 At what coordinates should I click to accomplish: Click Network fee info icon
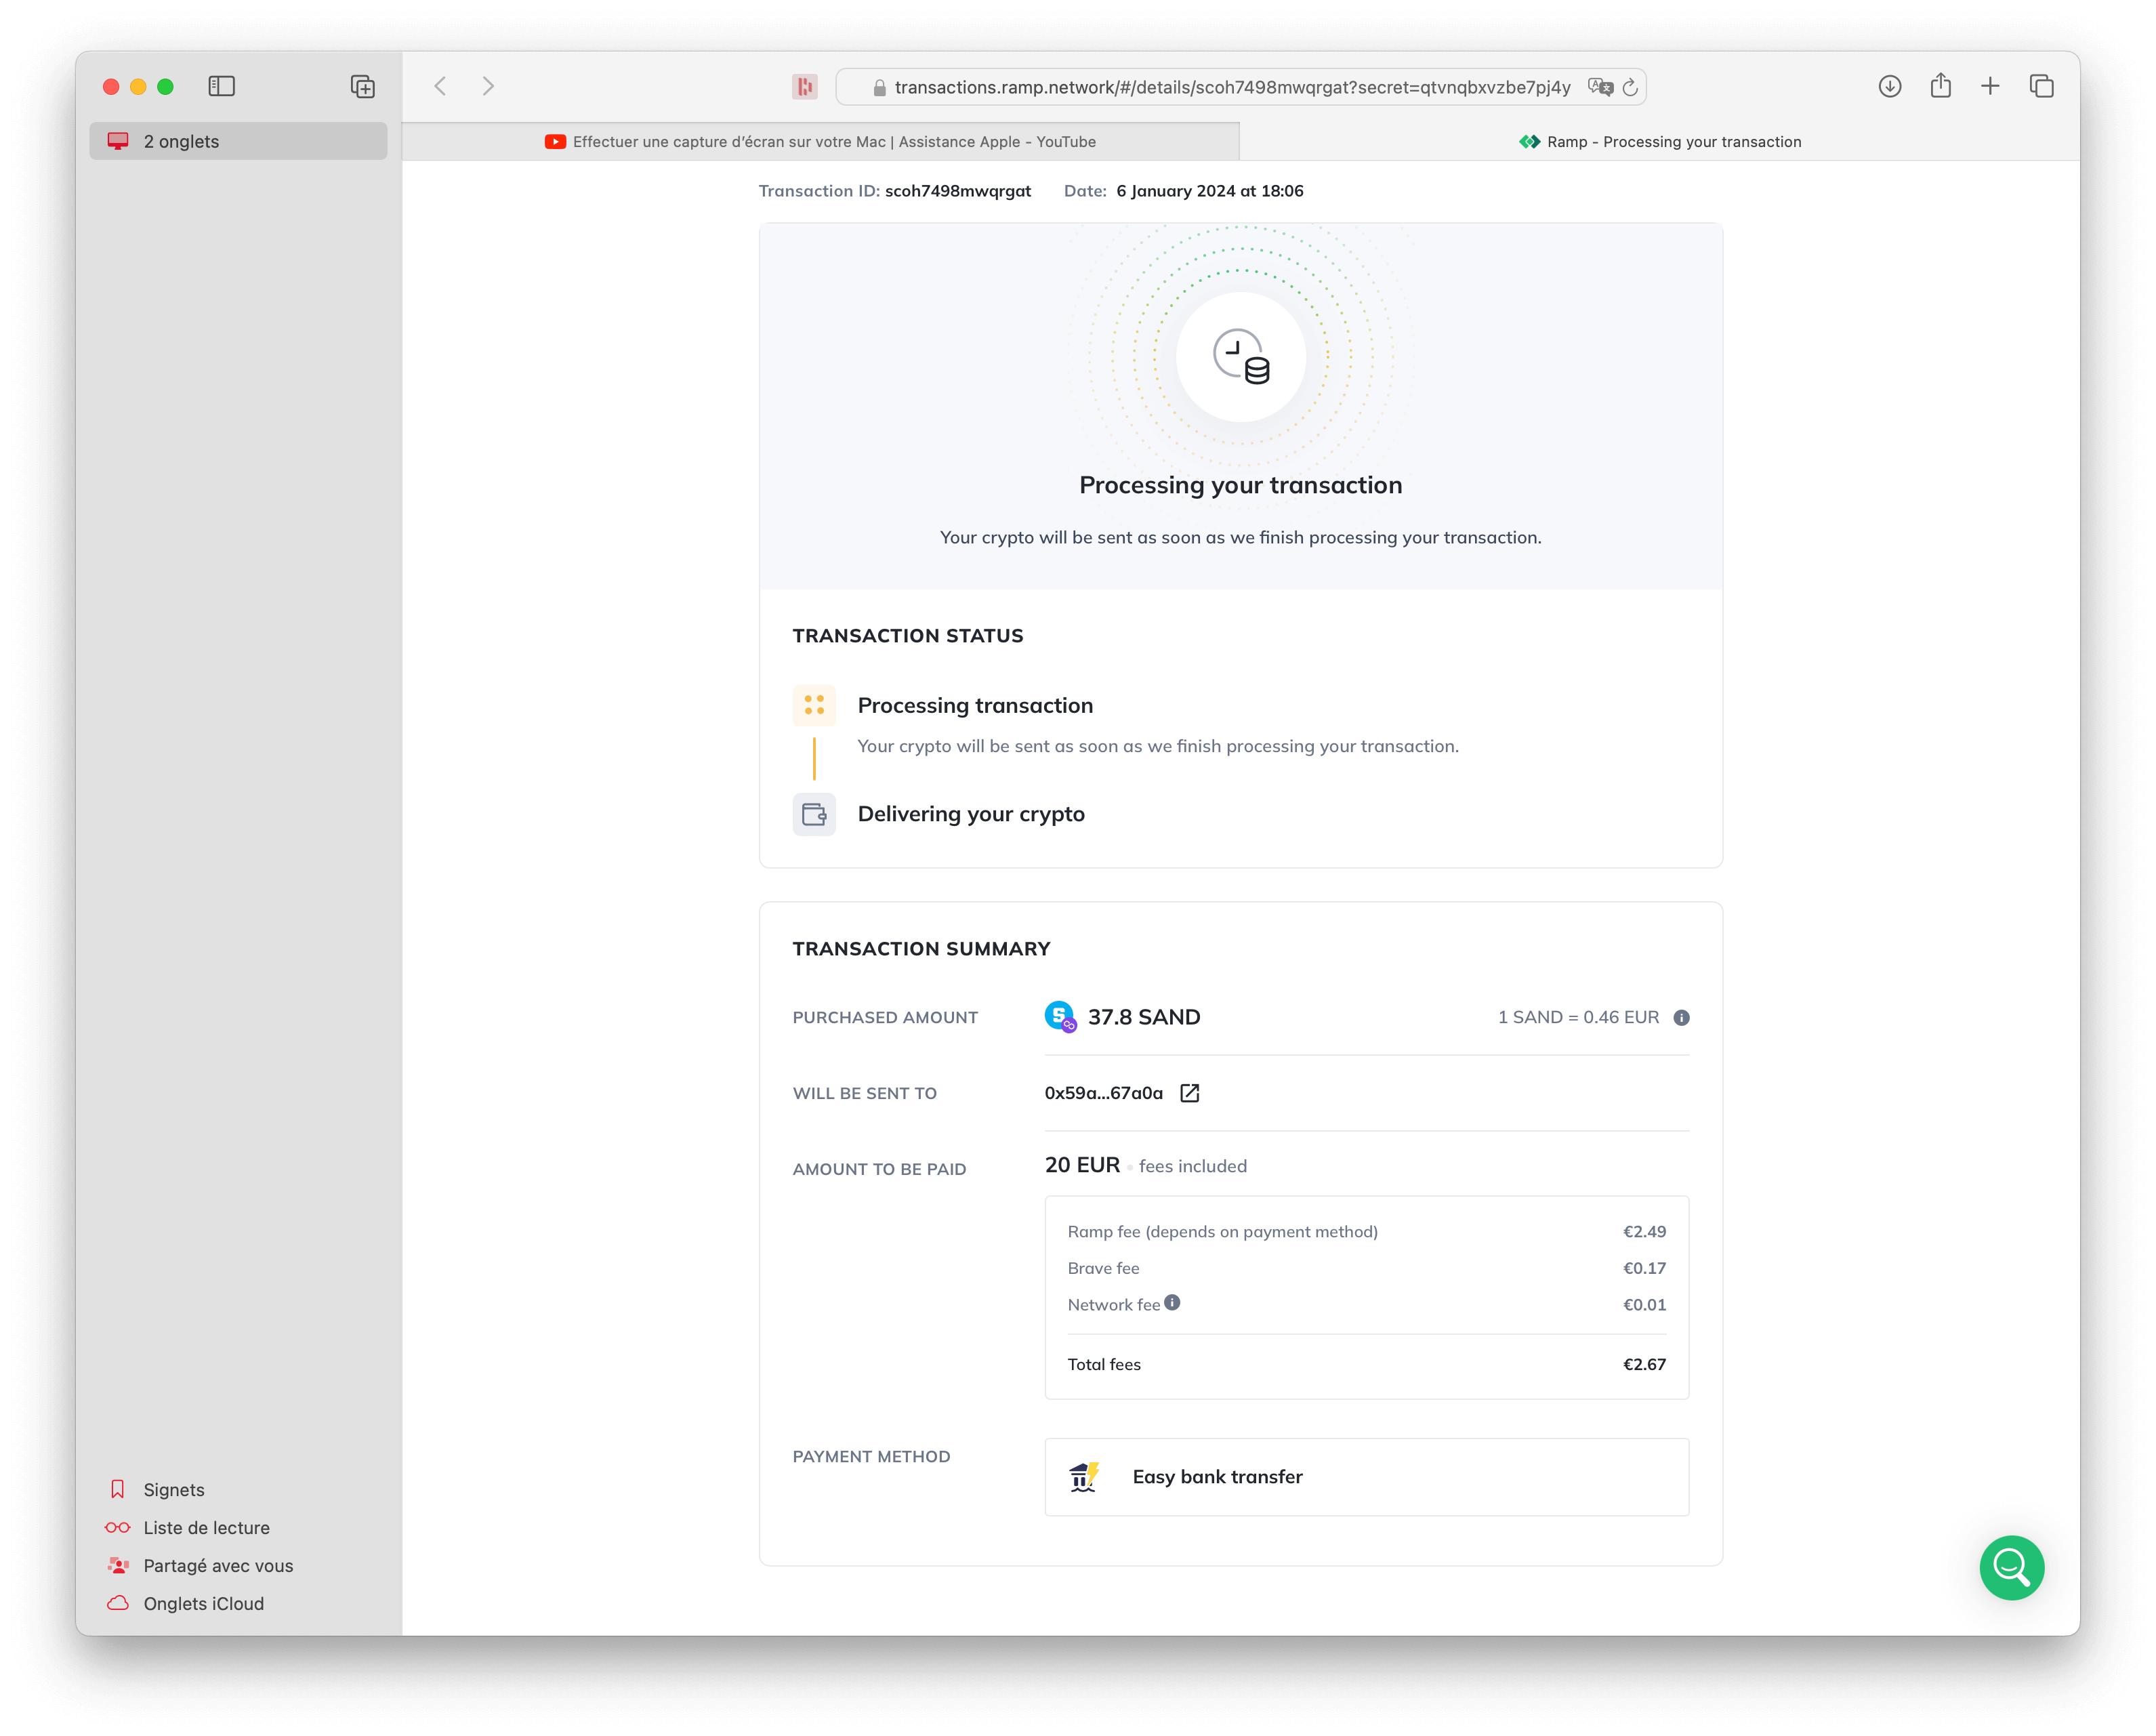click(x=1172, y=1302)
